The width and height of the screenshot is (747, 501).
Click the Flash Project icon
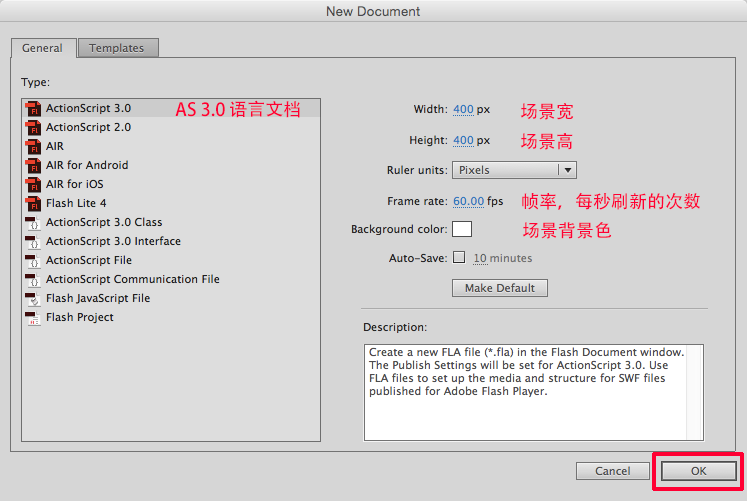coord(33,317)
